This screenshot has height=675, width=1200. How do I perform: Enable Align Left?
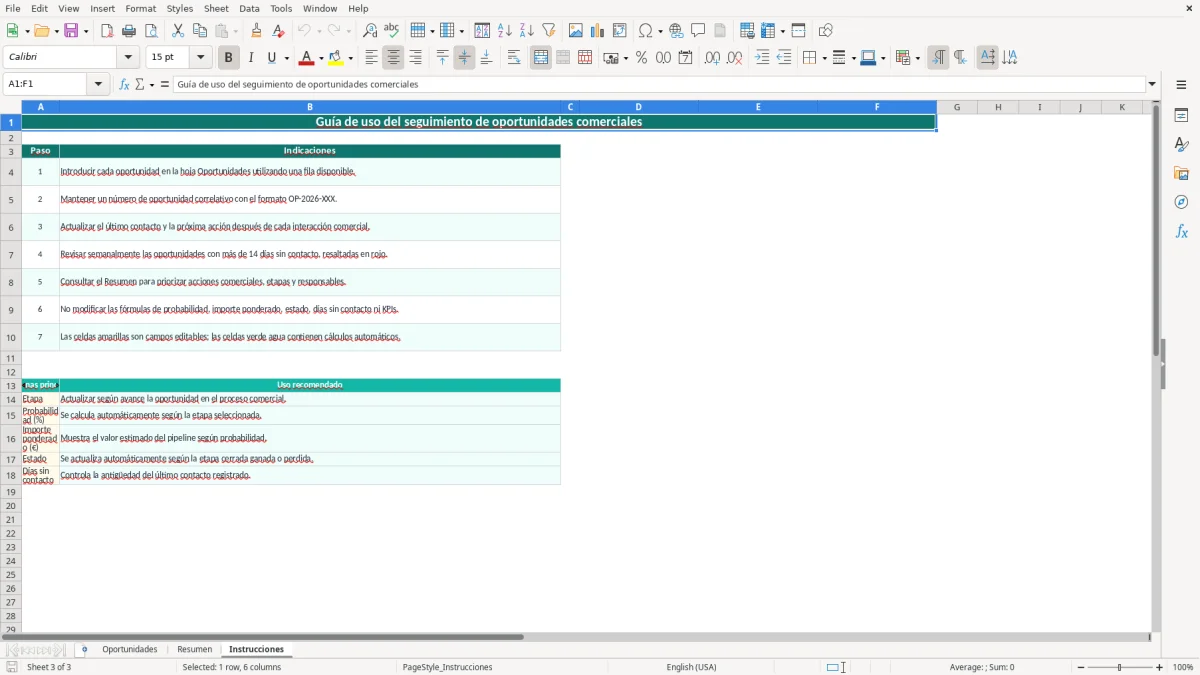(372, 58)
